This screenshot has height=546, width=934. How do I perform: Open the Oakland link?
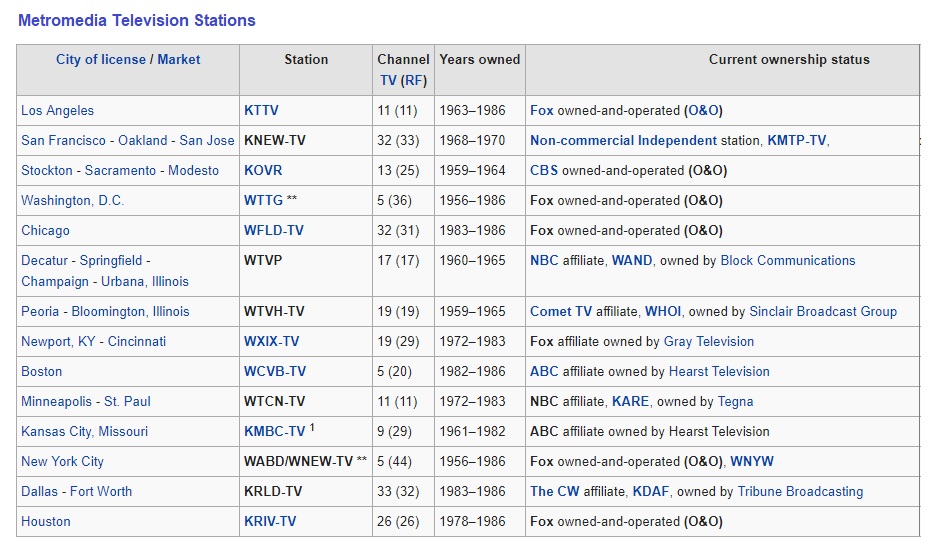pos(142,141)
